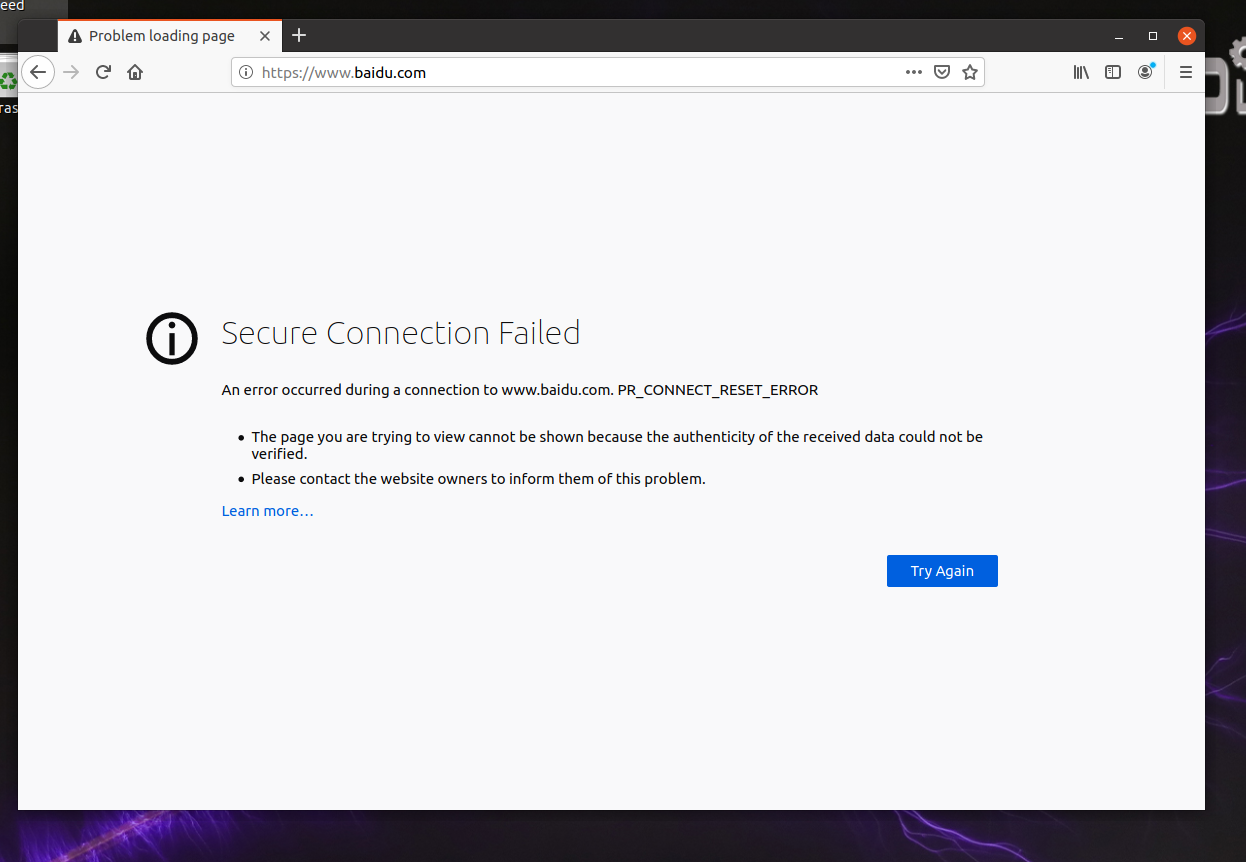Click the forward navigation arrow
This screenshot has height=862, width=1246.
click(71, 72)
